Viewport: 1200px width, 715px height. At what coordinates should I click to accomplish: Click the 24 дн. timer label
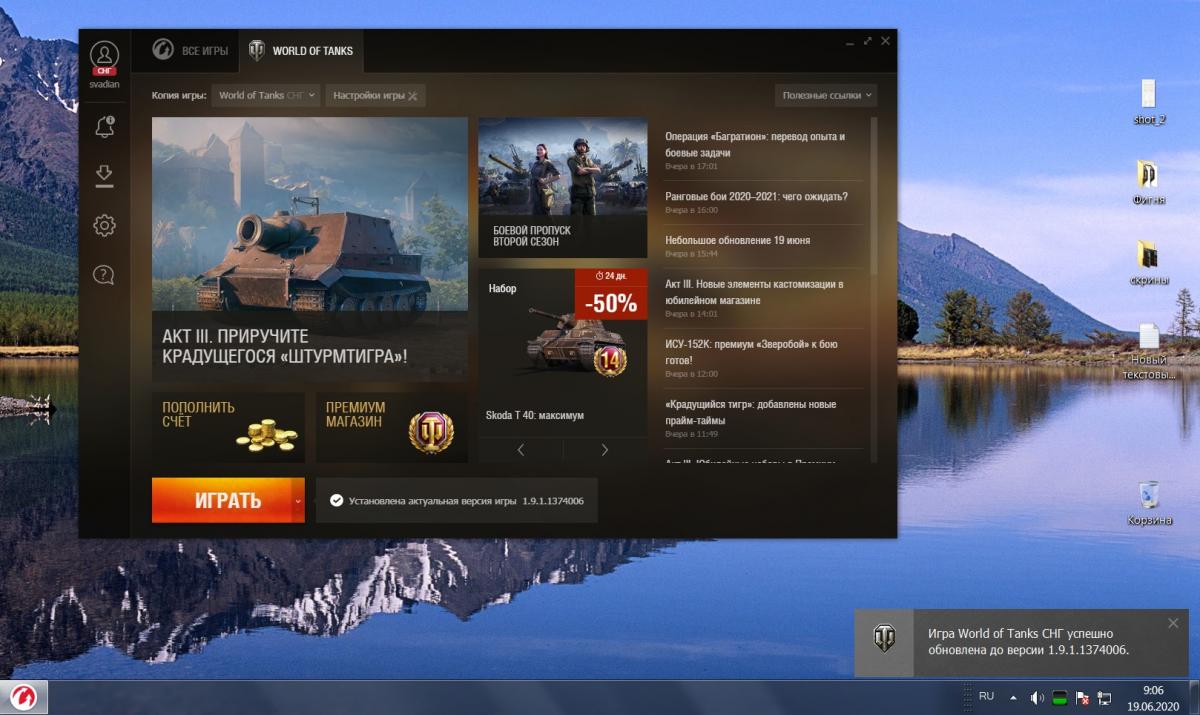coord(610,275)
